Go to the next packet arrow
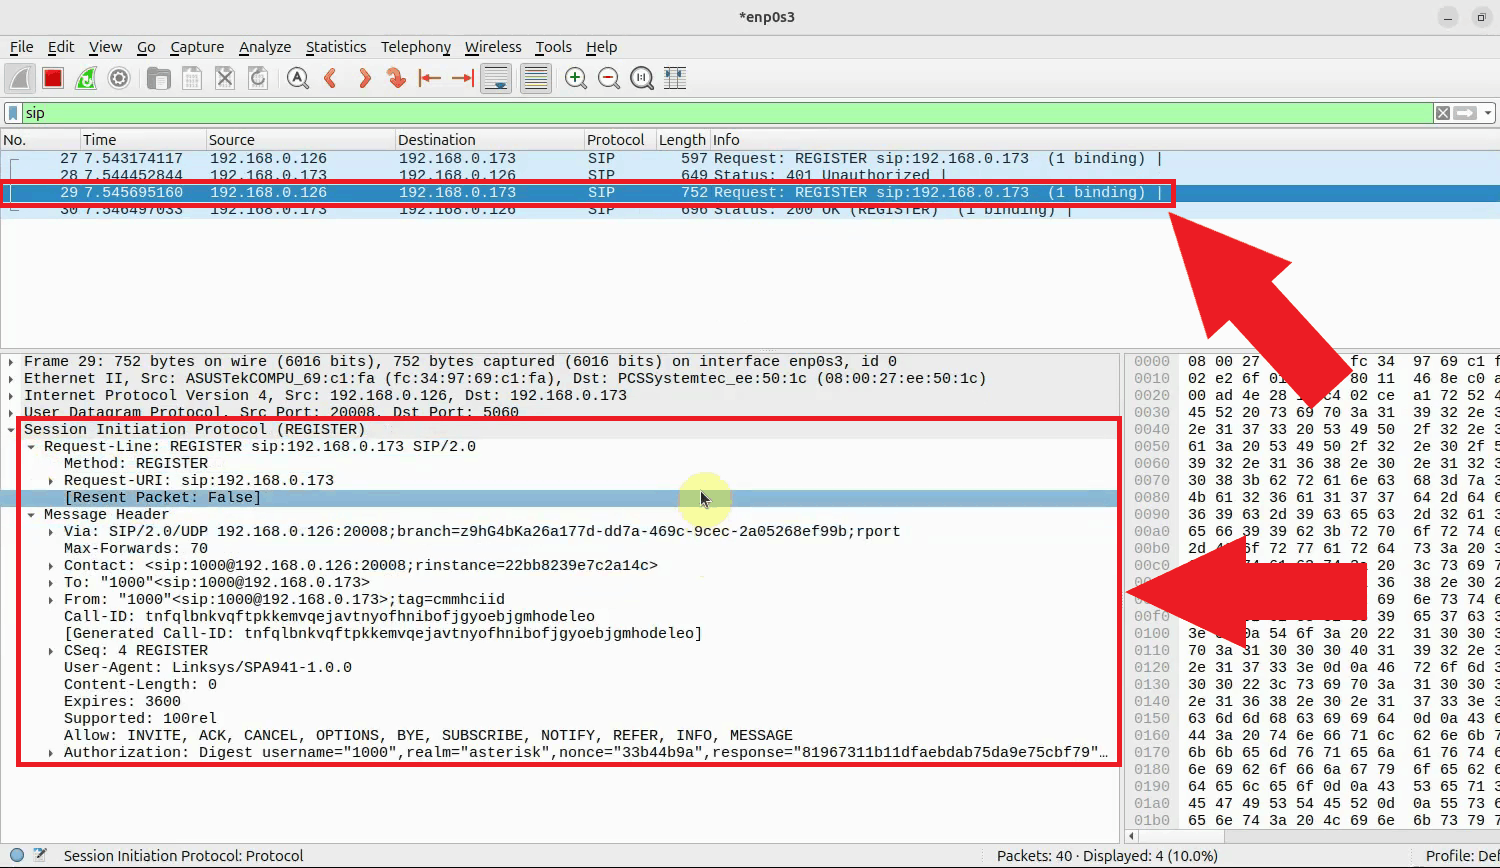This screenshot has width=1500, height=868. pyautogui.click(x=364, y=78)
